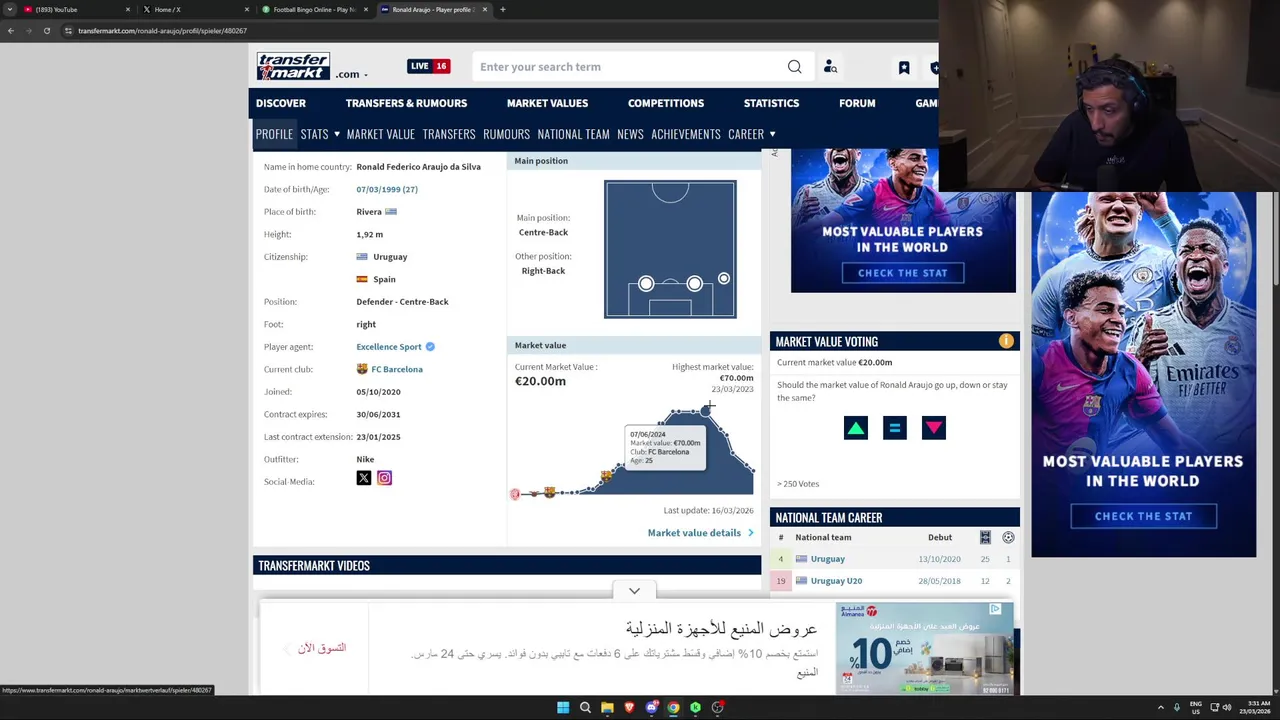Open the watchlist bookmark icon

click(x=904, y=67)
